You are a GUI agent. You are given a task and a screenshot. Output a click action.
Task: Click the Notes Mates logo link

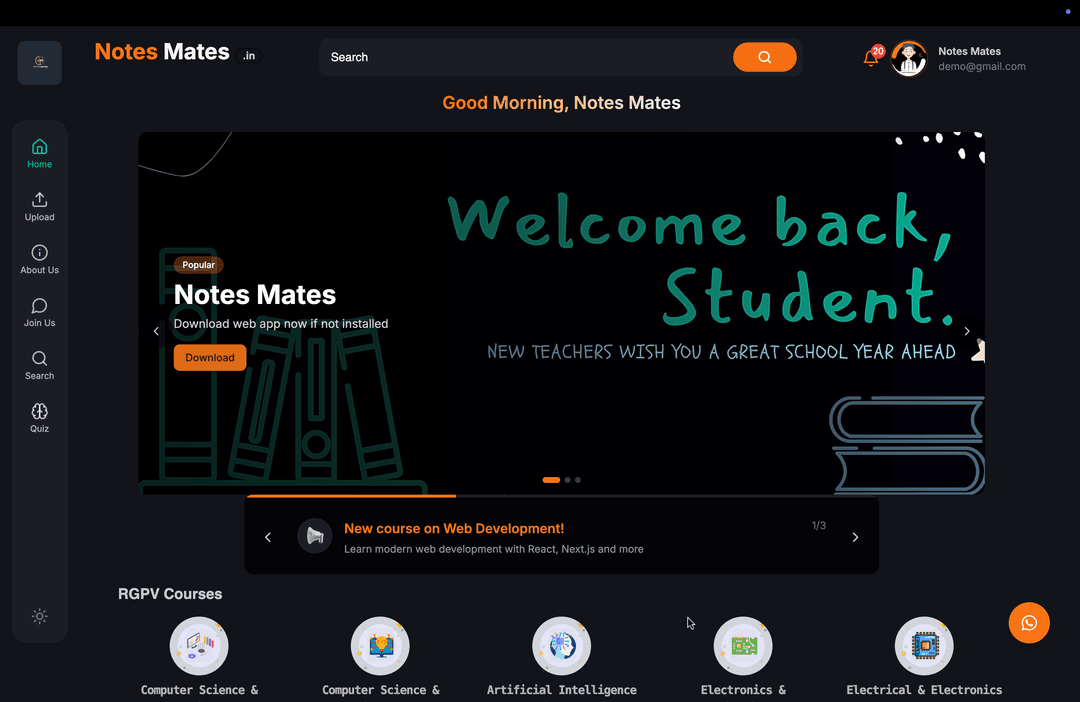162,52
